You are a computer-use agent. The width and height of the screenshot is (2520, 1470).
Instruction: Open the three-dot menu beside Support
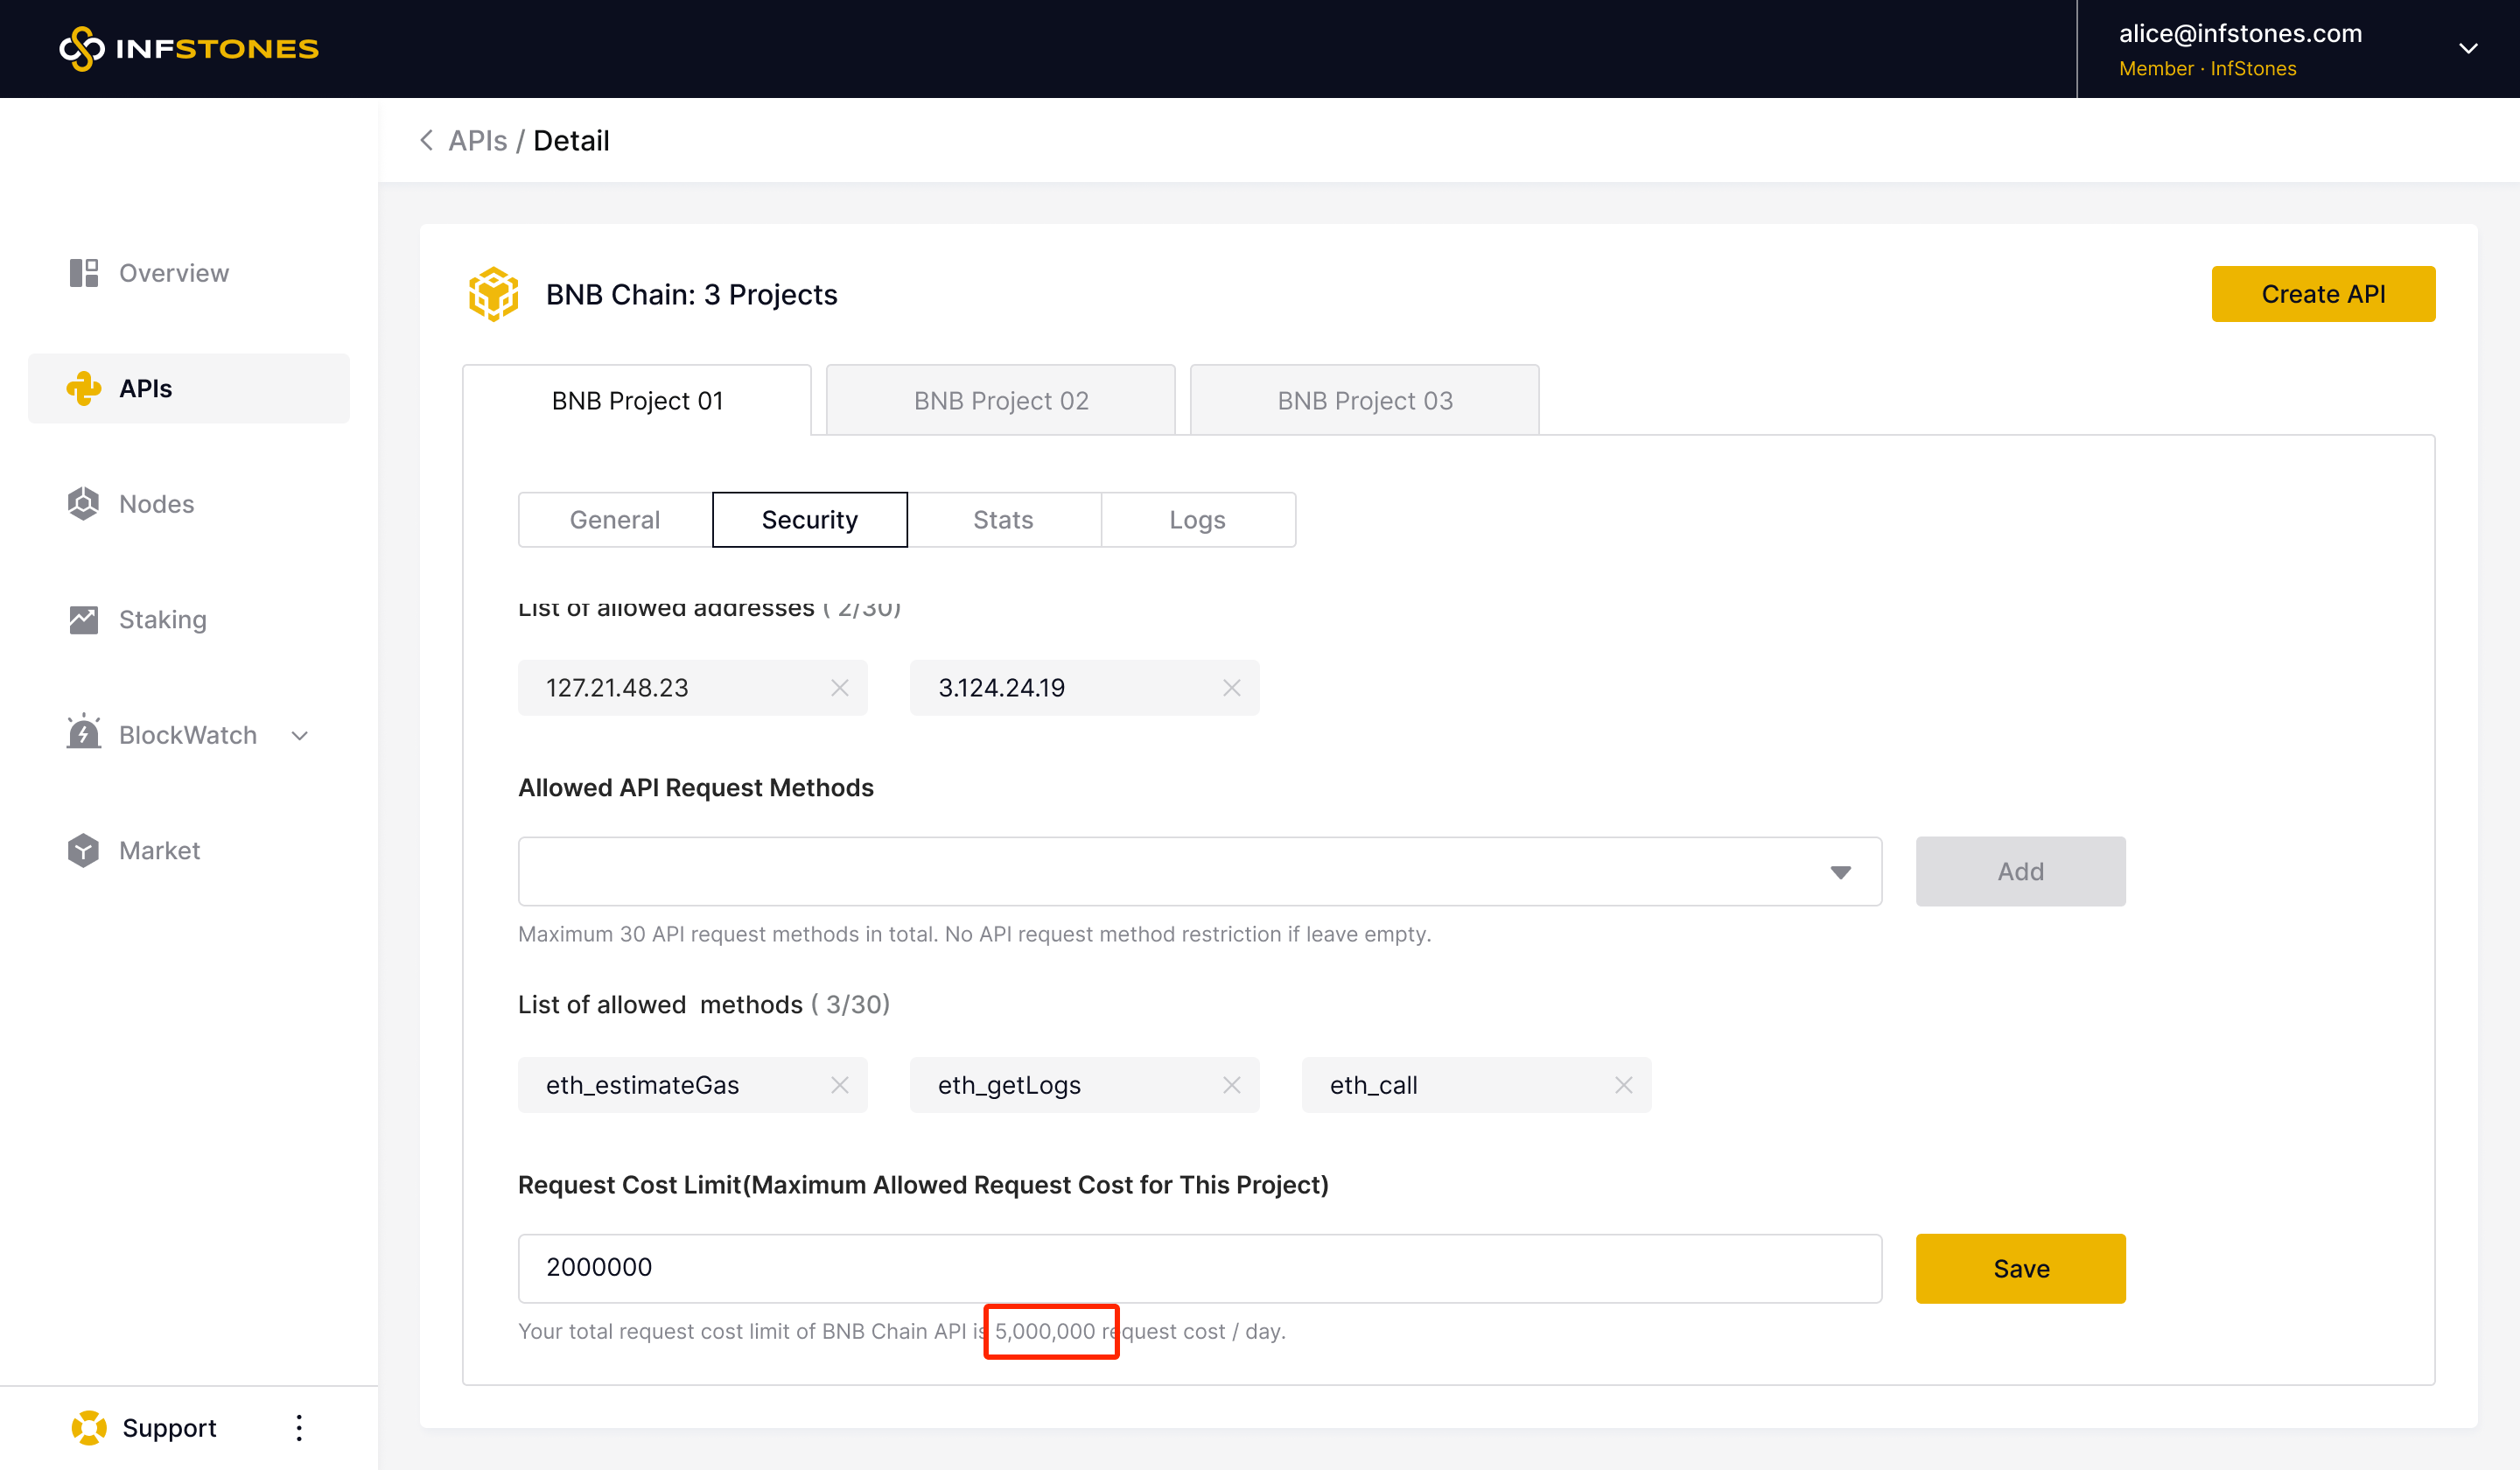tap(299, 1427)
